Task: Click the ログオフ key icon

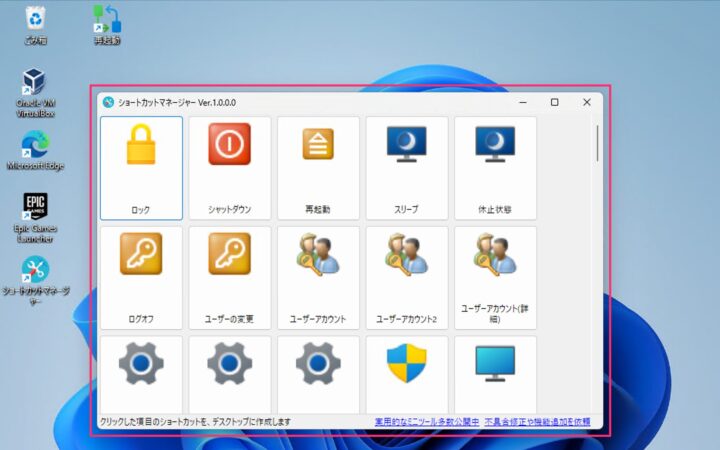Action: [141, 254]
